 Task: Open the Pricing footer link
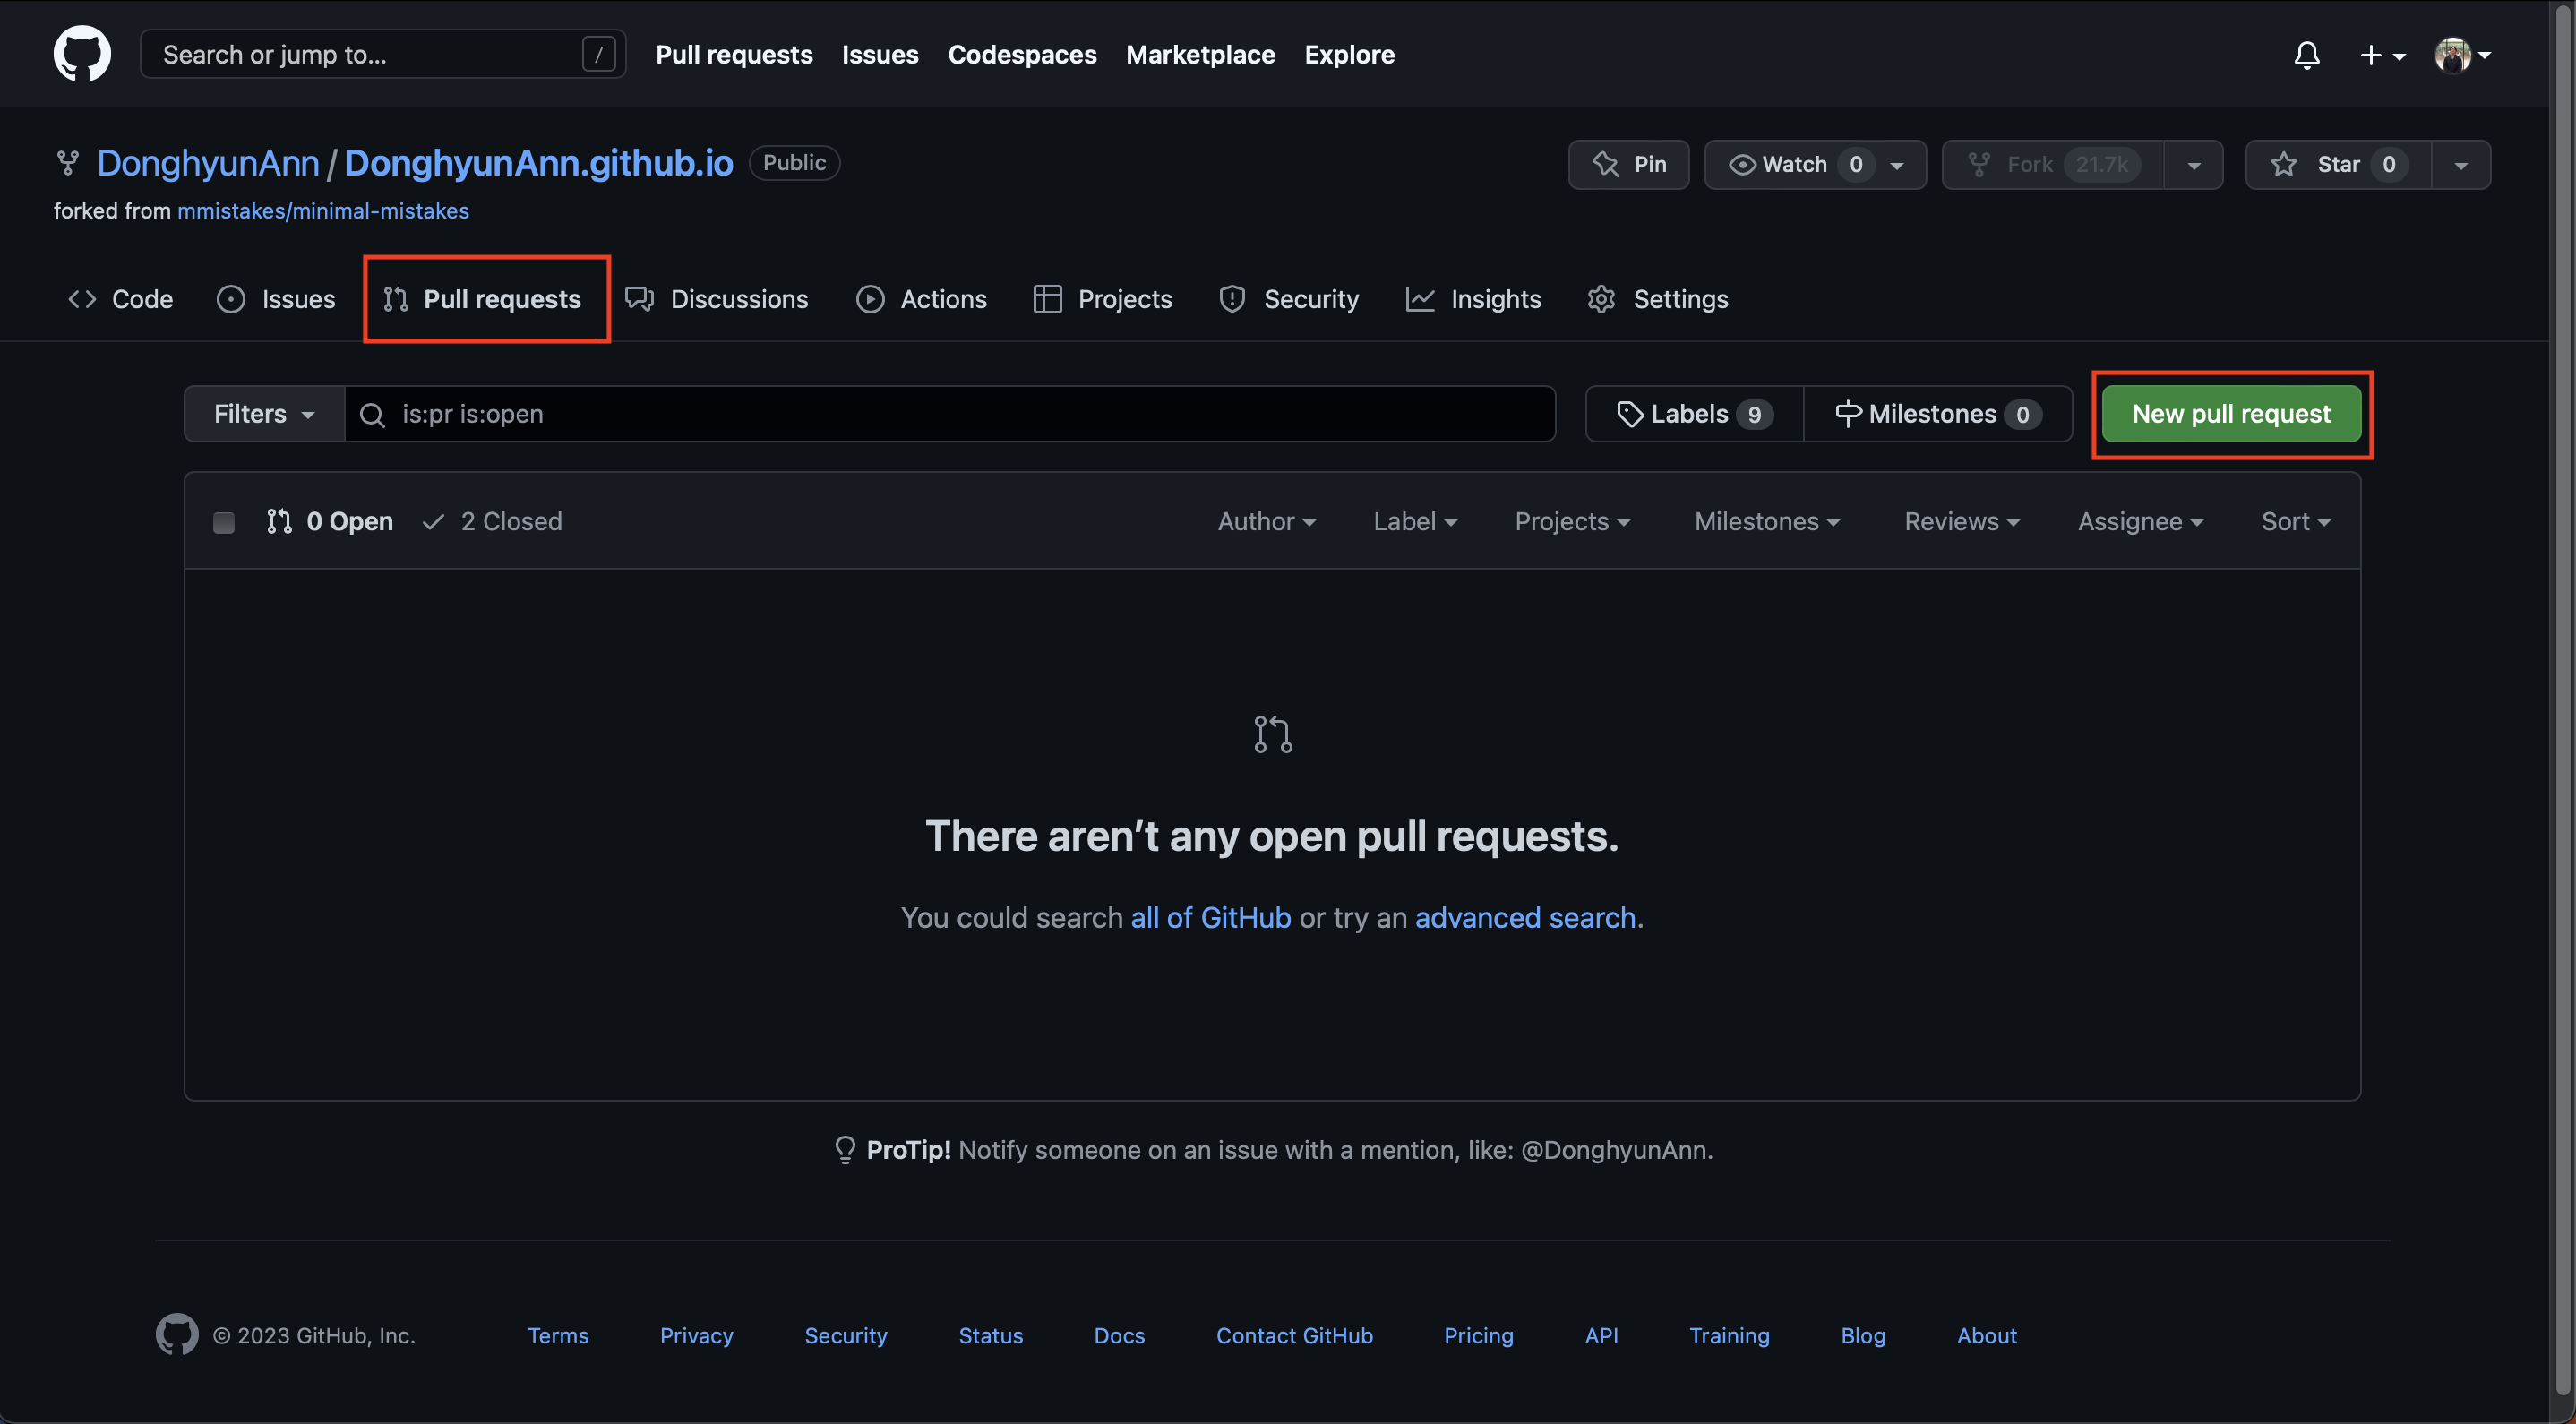point(1478,1336)
